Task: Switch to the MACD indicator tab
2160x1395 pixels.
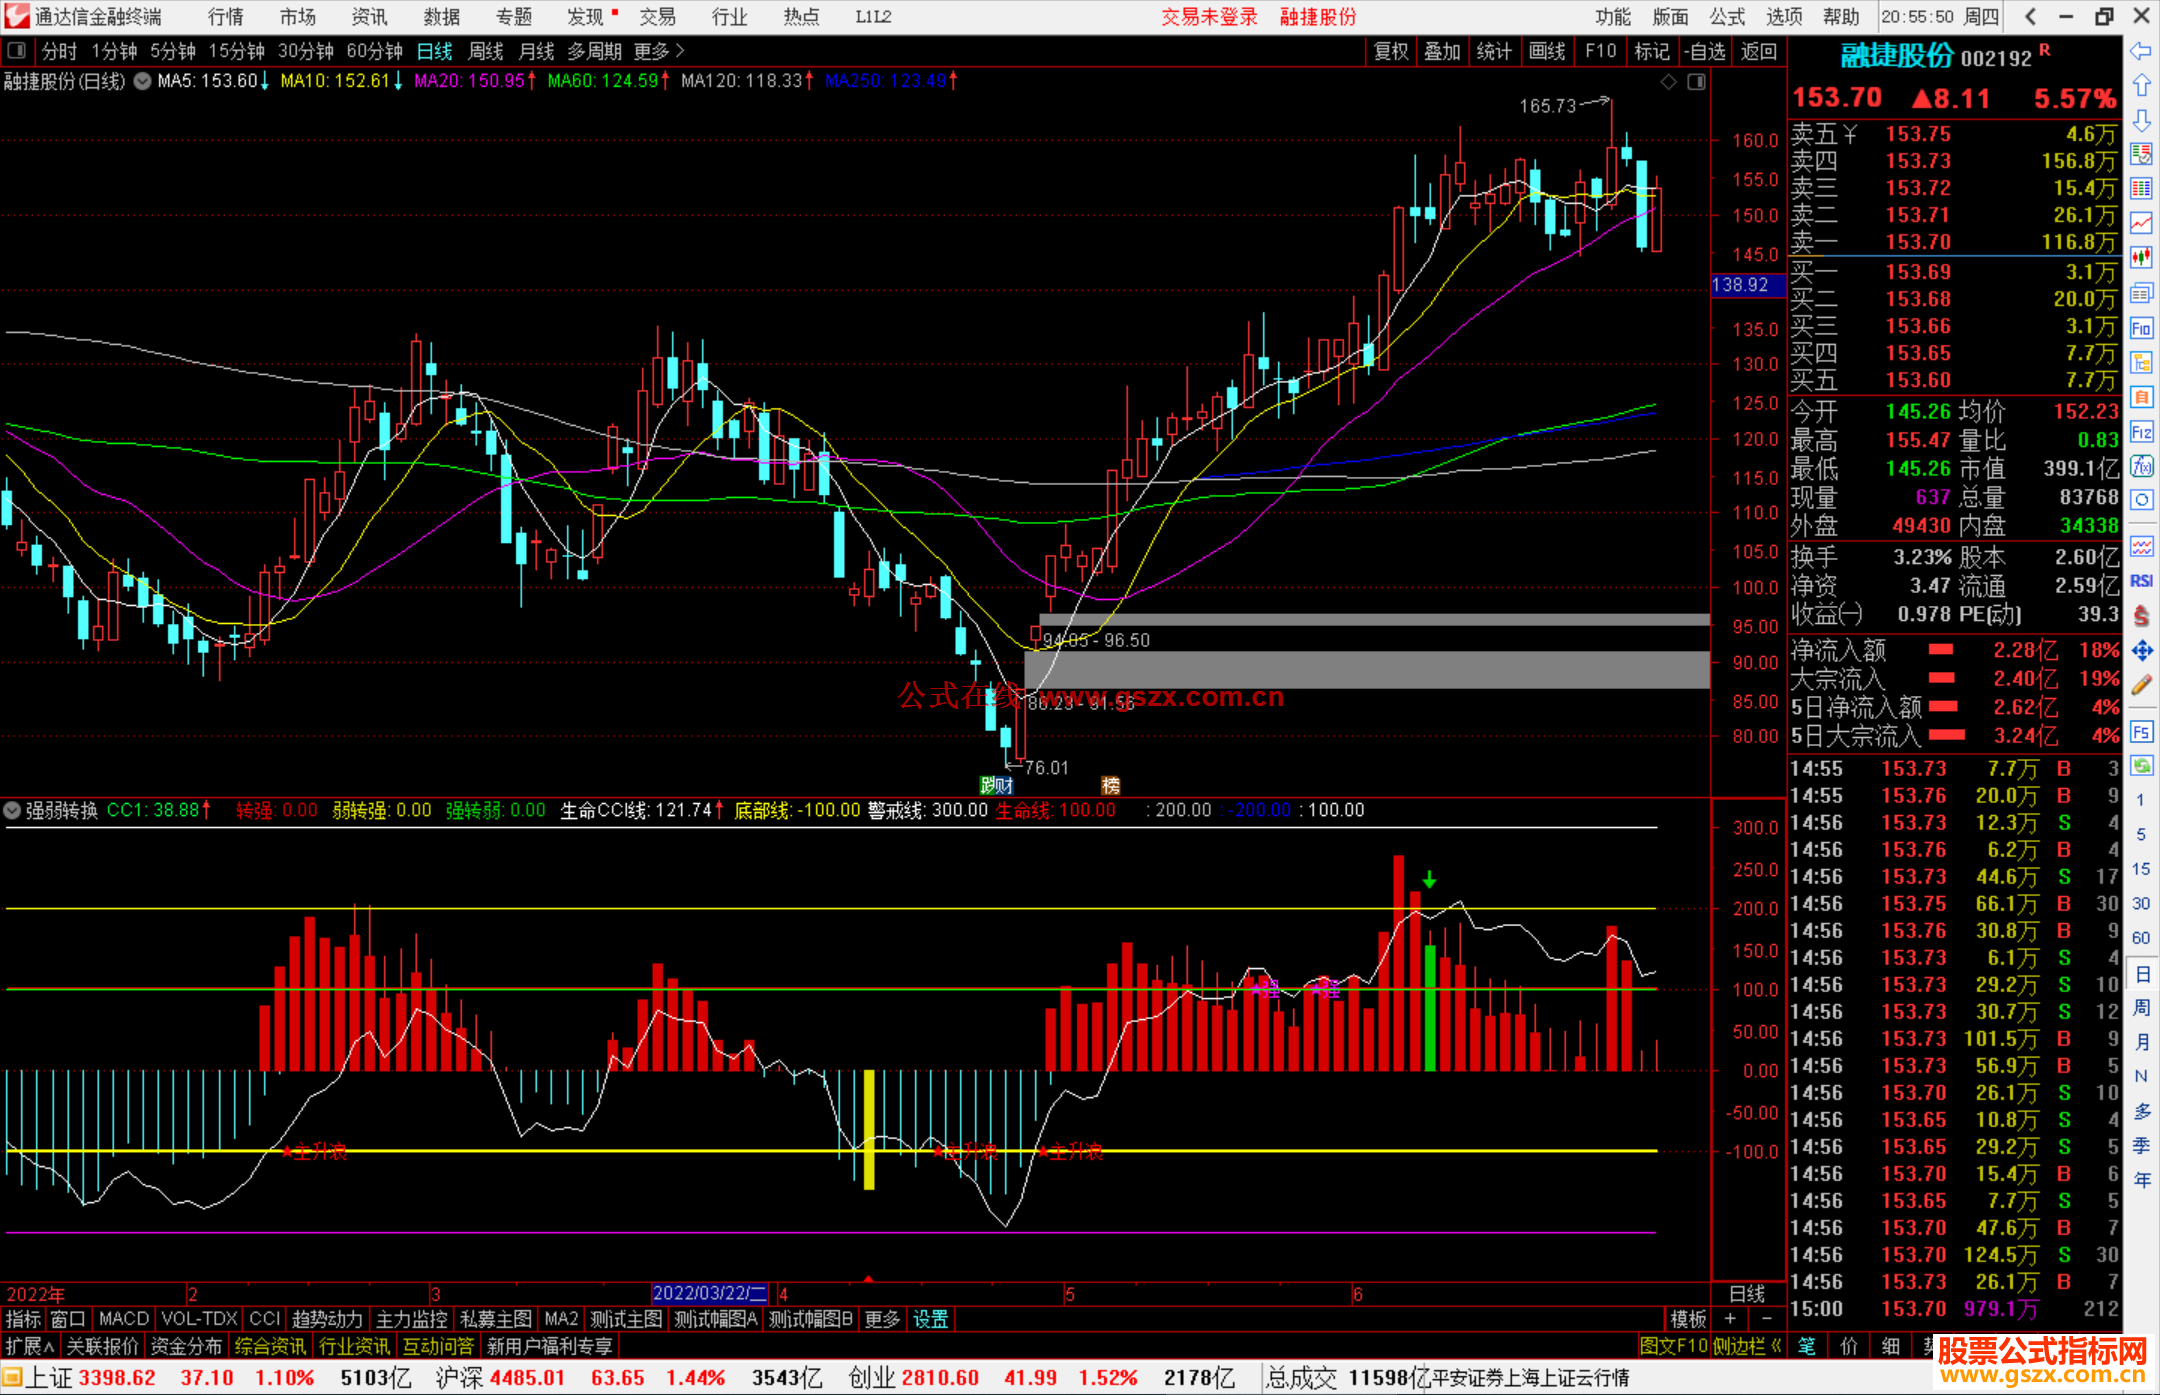Action: (x=124, y=1319)
